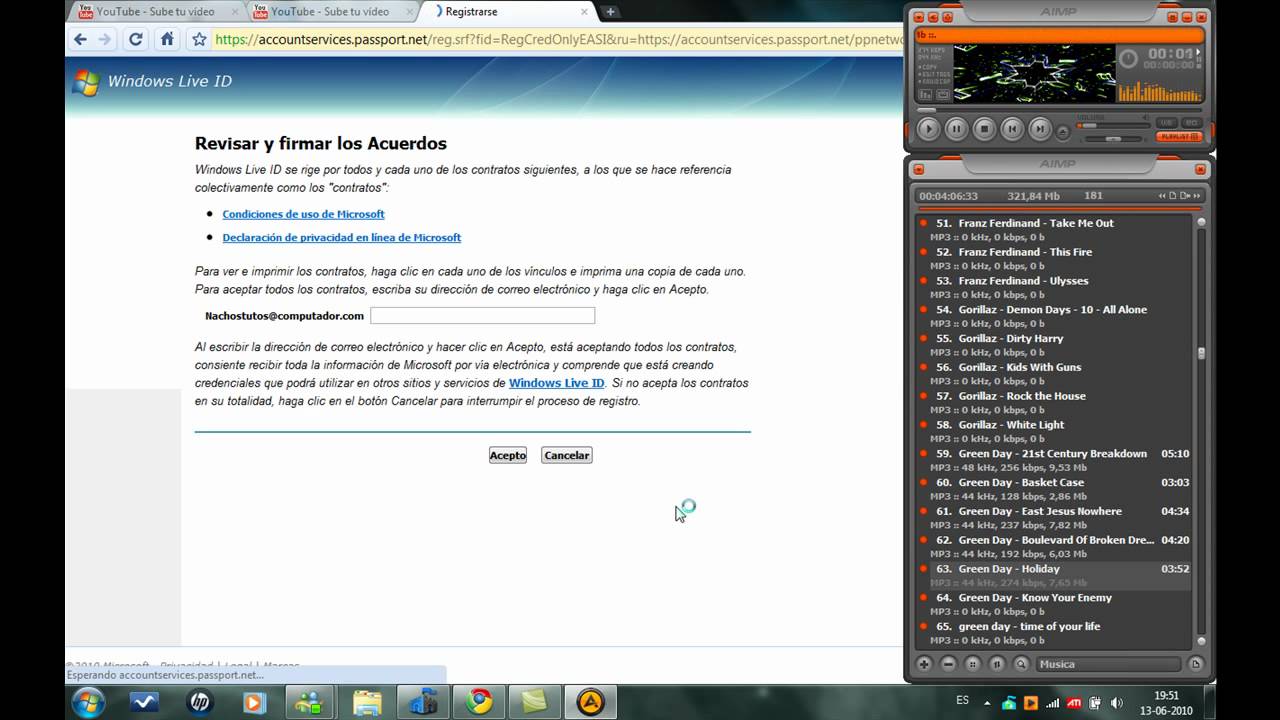Click the AIMP icon on taskbar

(590, 702)
